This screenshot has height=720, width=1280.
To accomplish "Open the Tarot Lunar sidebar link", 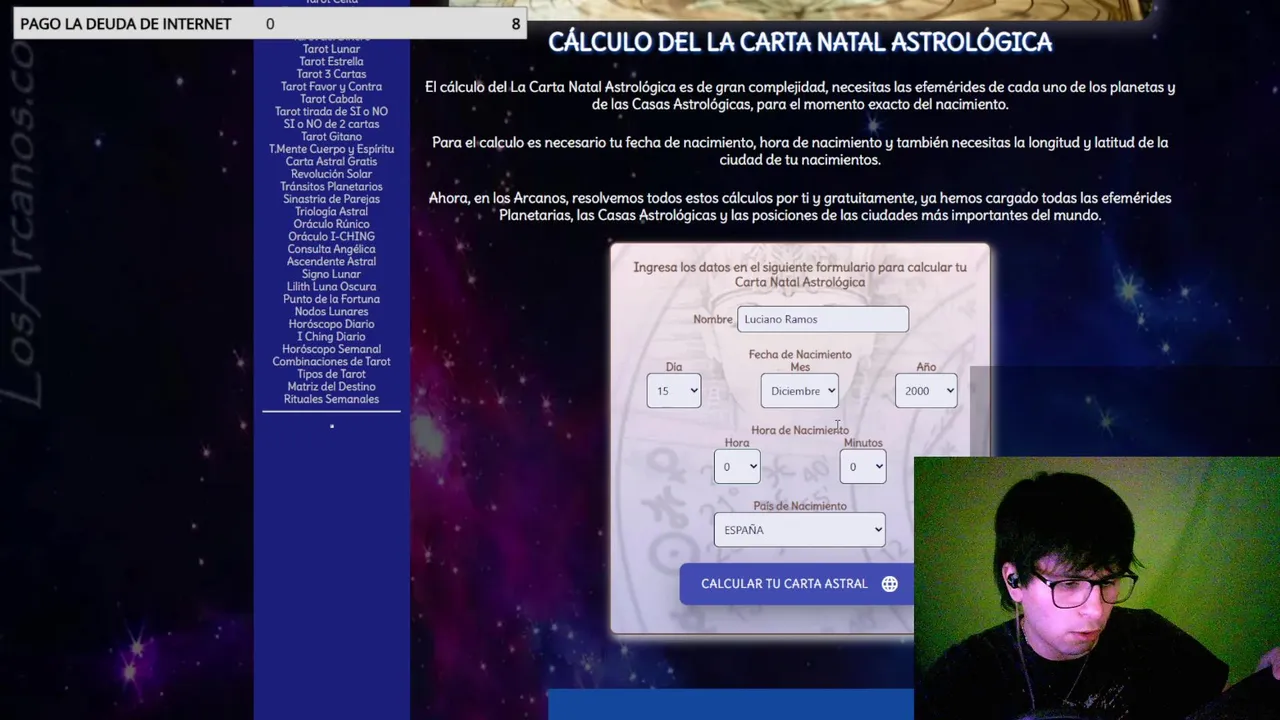I will [x=331, y=49].
